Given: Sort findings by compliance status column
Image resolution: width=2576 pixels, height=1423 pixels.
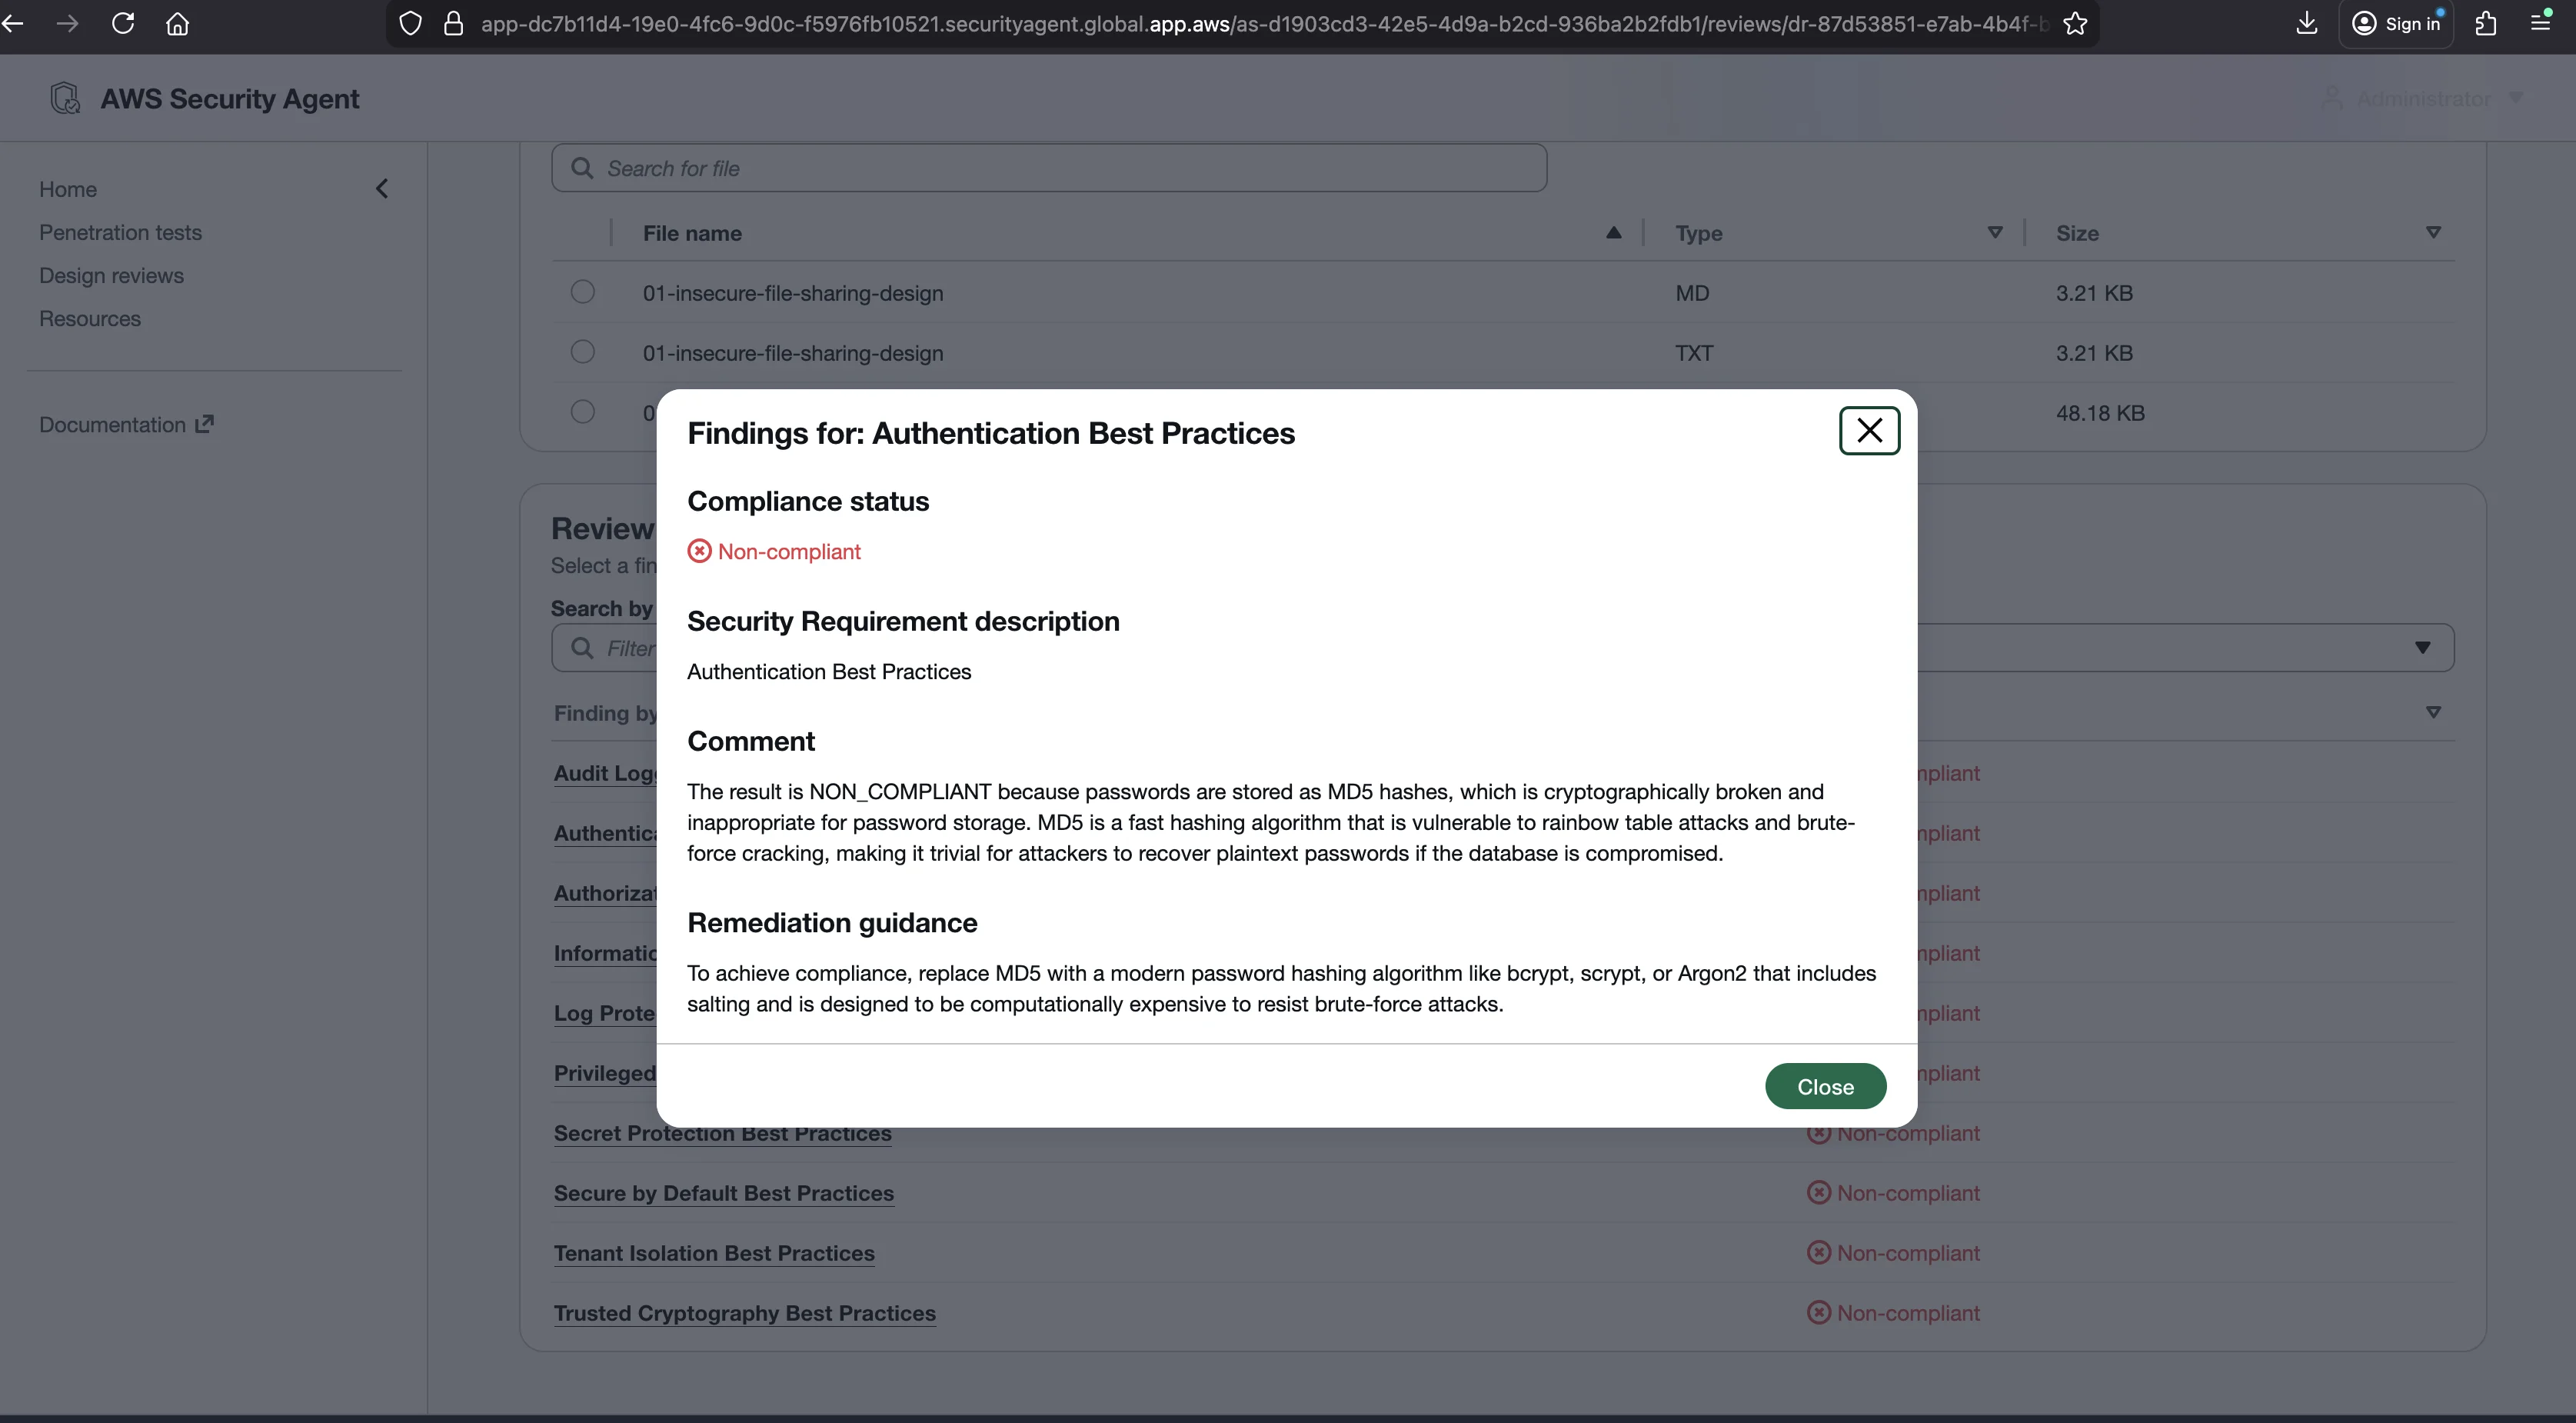Looking at the screenshot, I should click(x=2433, y=712).
